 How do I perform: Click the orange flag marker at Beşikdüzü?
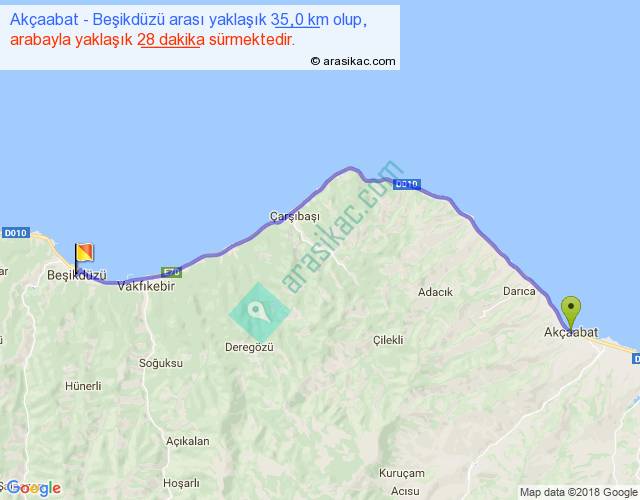(x=83, y=254)
